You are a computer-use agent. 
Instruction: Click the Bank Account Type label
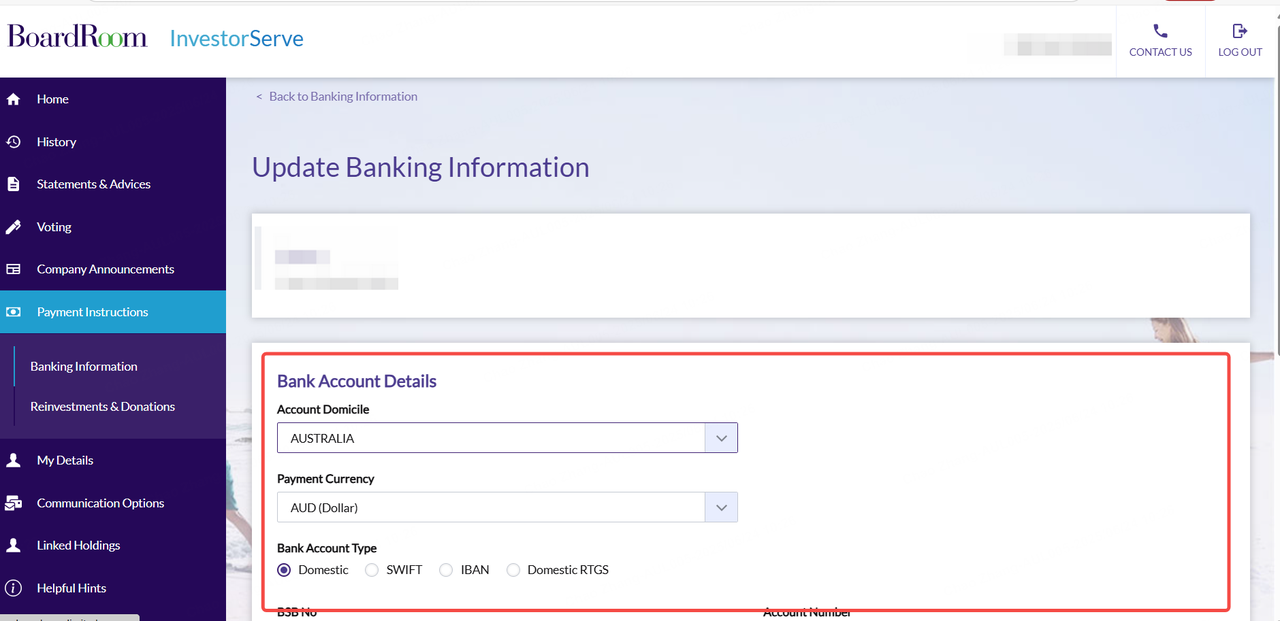pyautogui.click(x=327, y=548)
